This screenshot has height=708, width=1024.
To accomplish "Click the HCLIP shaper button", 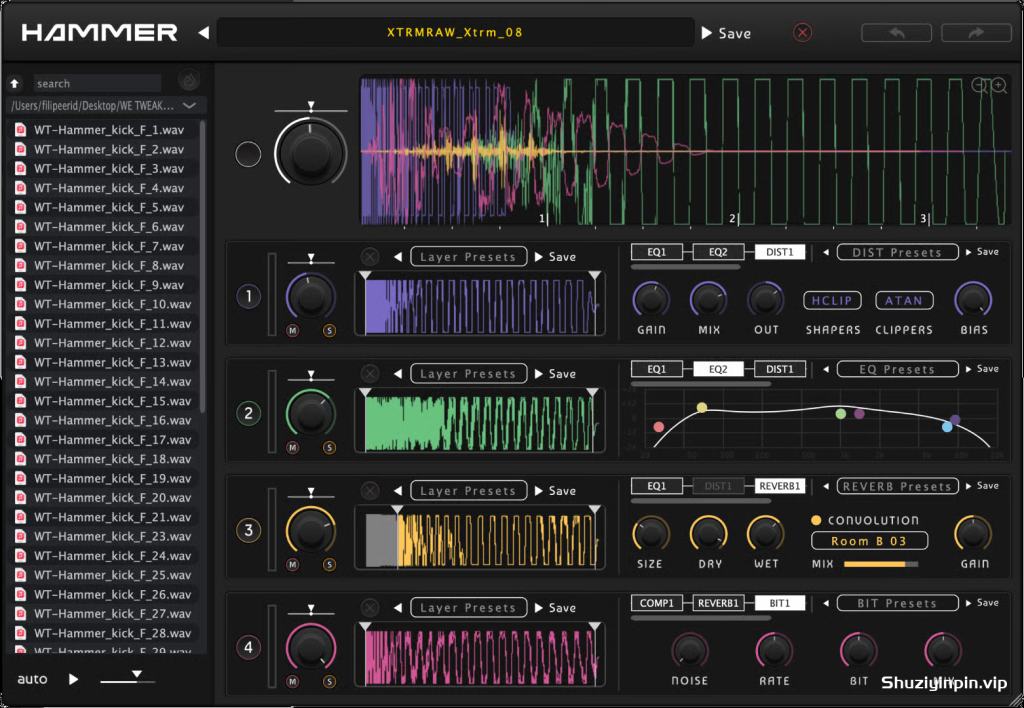I will point(832,300).
